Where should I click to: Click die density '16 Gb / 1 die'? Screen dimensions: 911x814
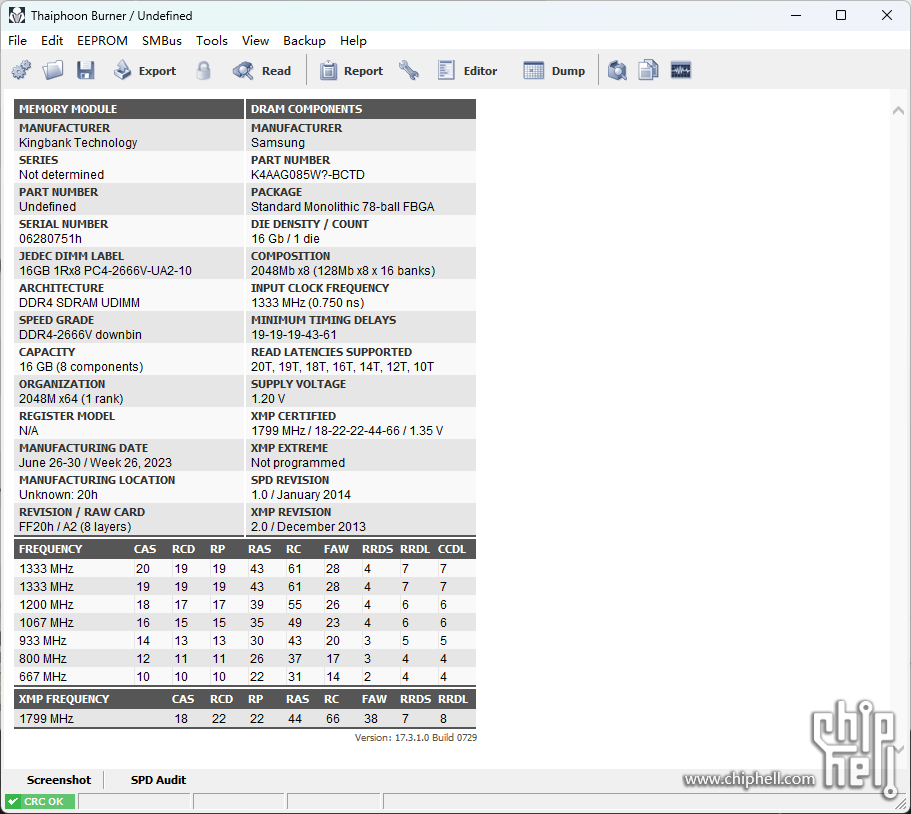[285, 239]
